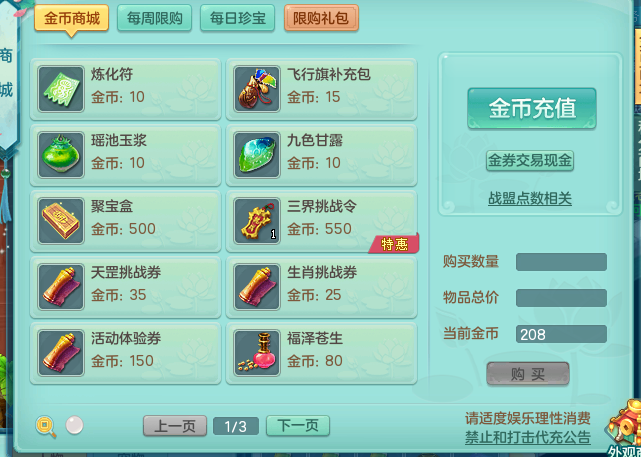The width and height of the screenshot is (641, 457).
Task: Open the 限购礼包 tab
Action: (x=321, y=18)
